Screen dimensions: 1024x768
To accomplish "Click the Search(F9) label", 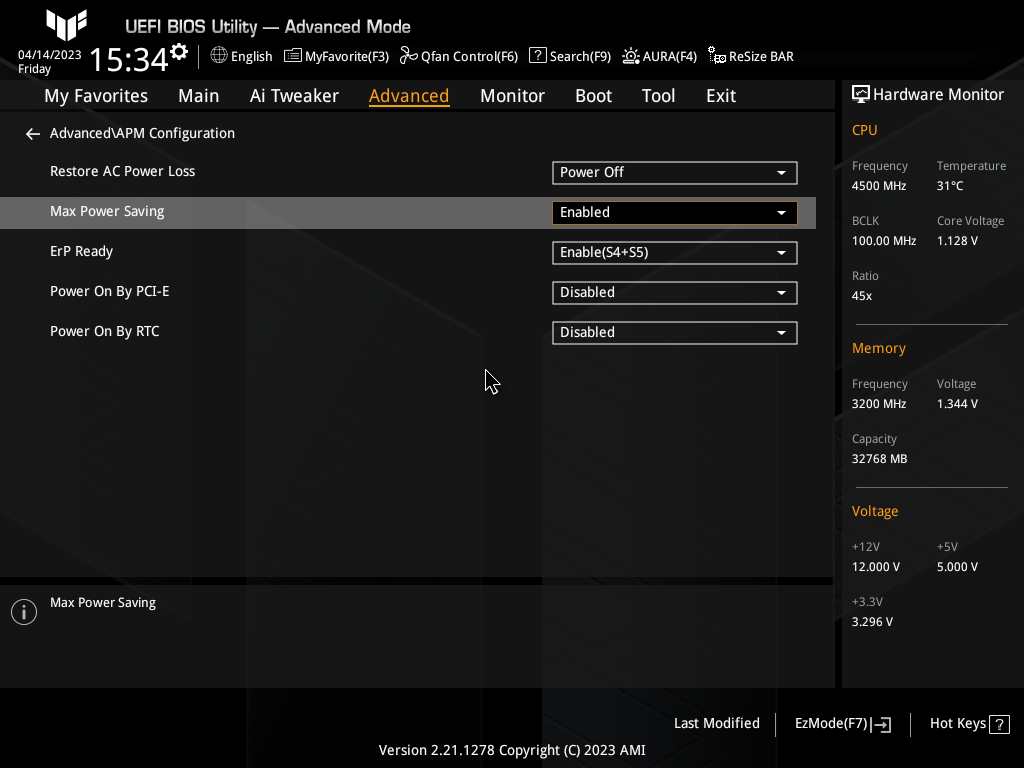I will pyautogui.click(x=580, y=57).
